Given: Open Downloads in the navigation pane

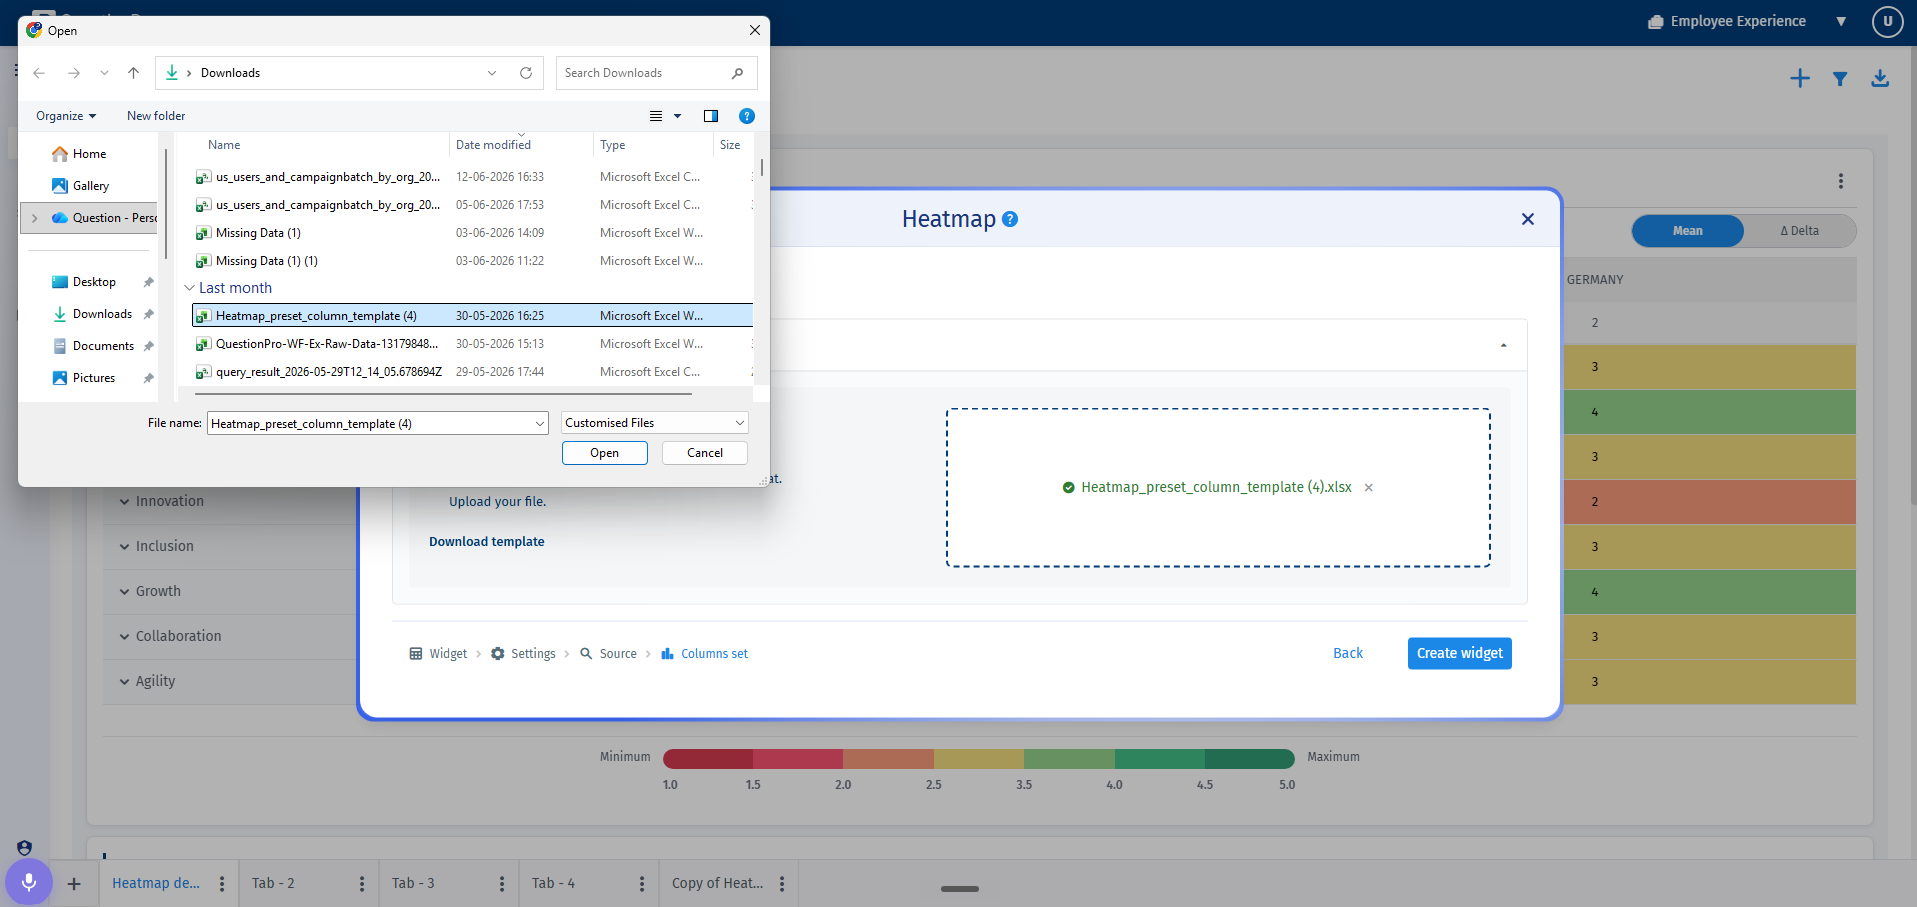Looking at the screenshot, I should point(102,314).
